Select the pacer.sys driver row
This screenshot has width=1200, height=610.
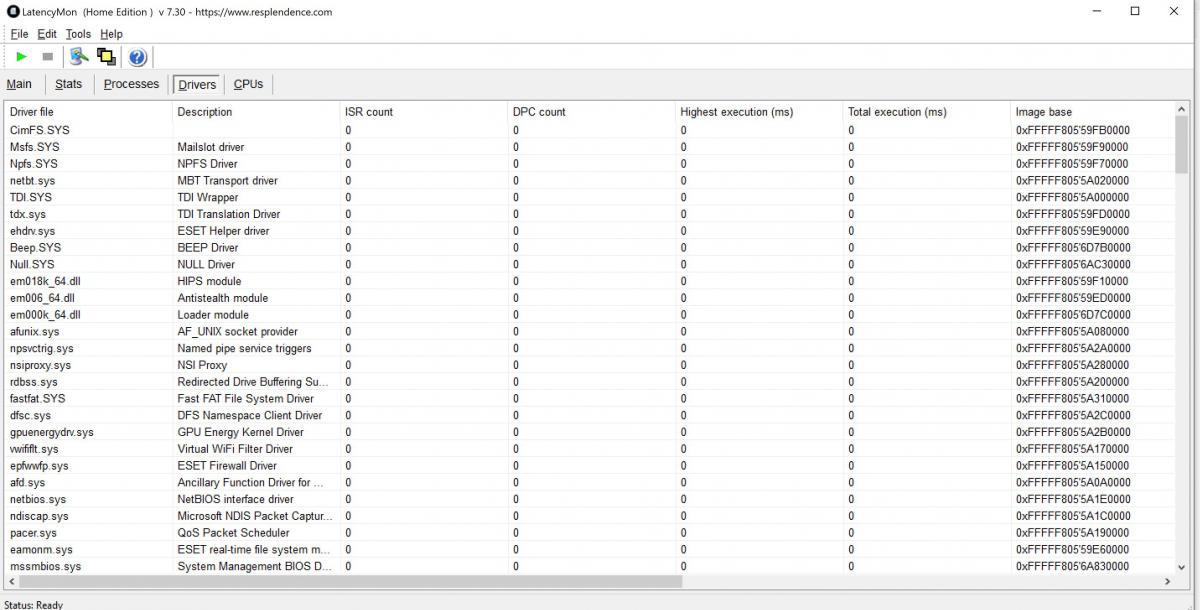point(590,533)
